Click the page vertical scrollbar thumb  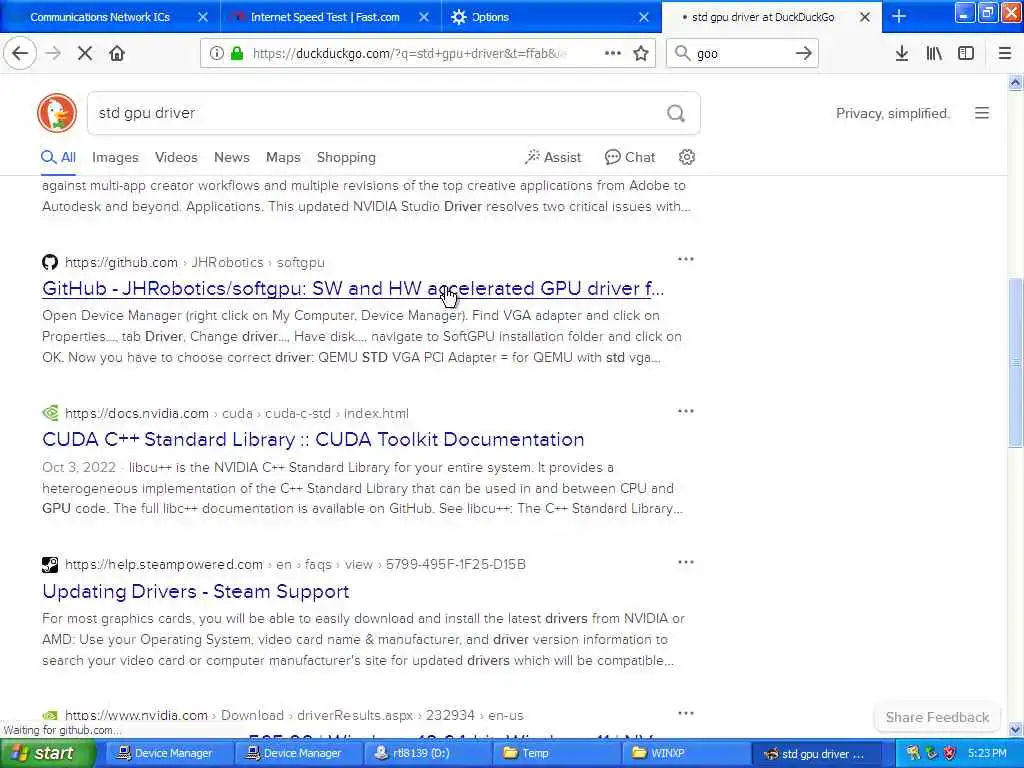(1015, 362)
